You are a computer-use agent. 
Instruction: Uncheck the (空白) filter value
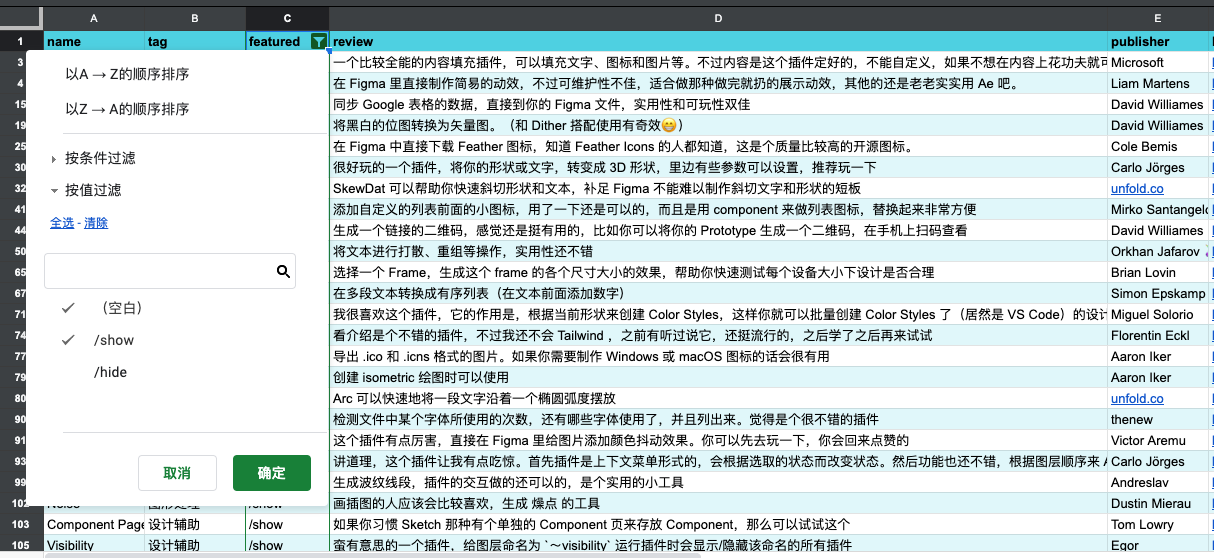click(x=117, y=308)
